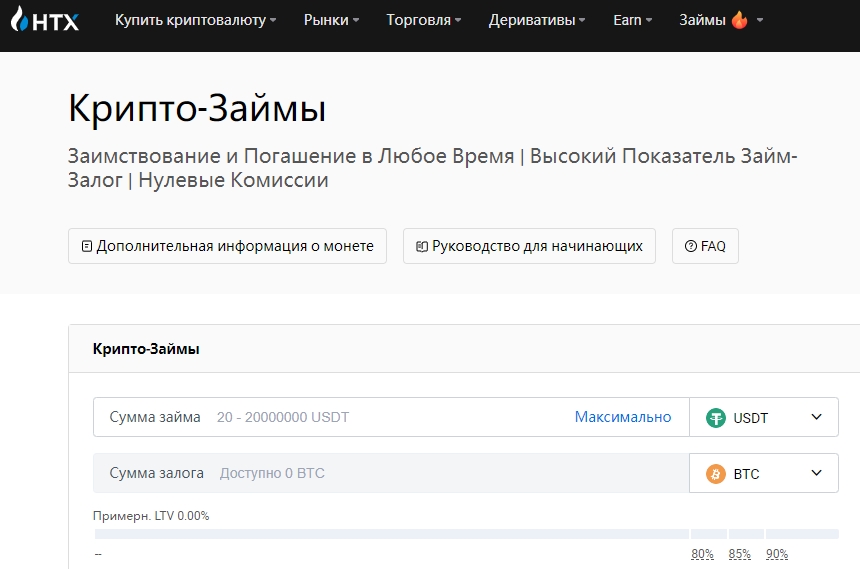Focus the Сумма залога input field
Image resolution: width=860 pixels, height=569 pixels.
click(391, 473)
